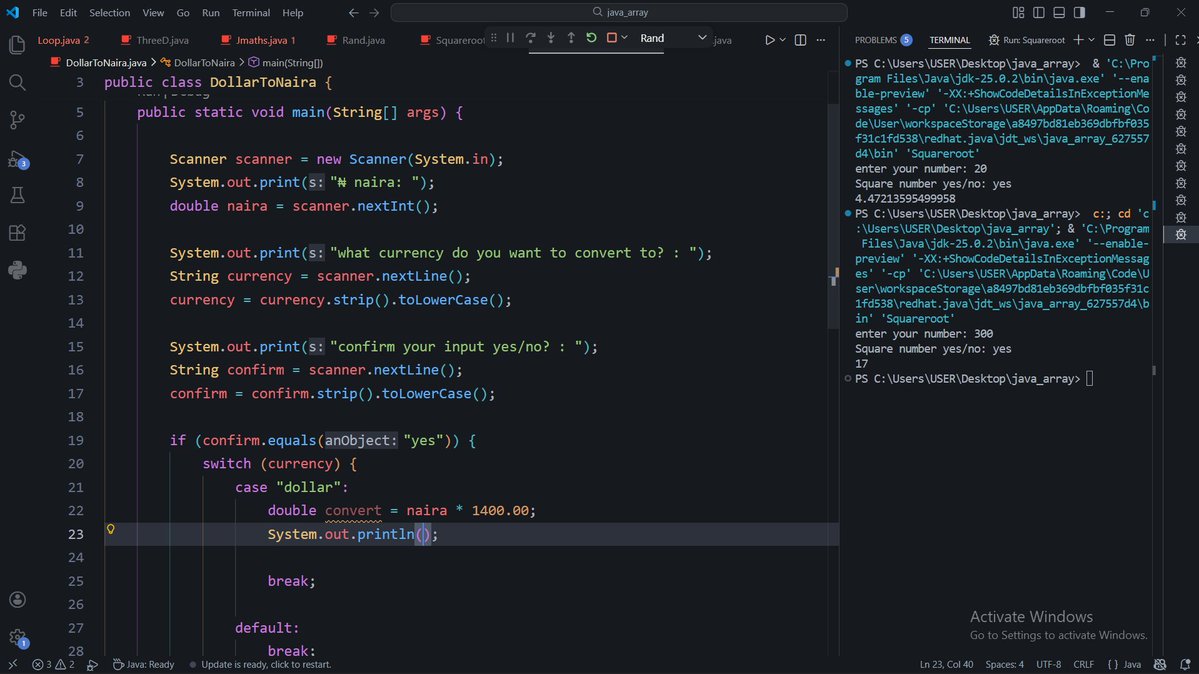The height and width of the screenshot is (674, 1199).
Task: Change end of line sequence CRLF
Action: pyautogui.click(x=1084, y=664)
